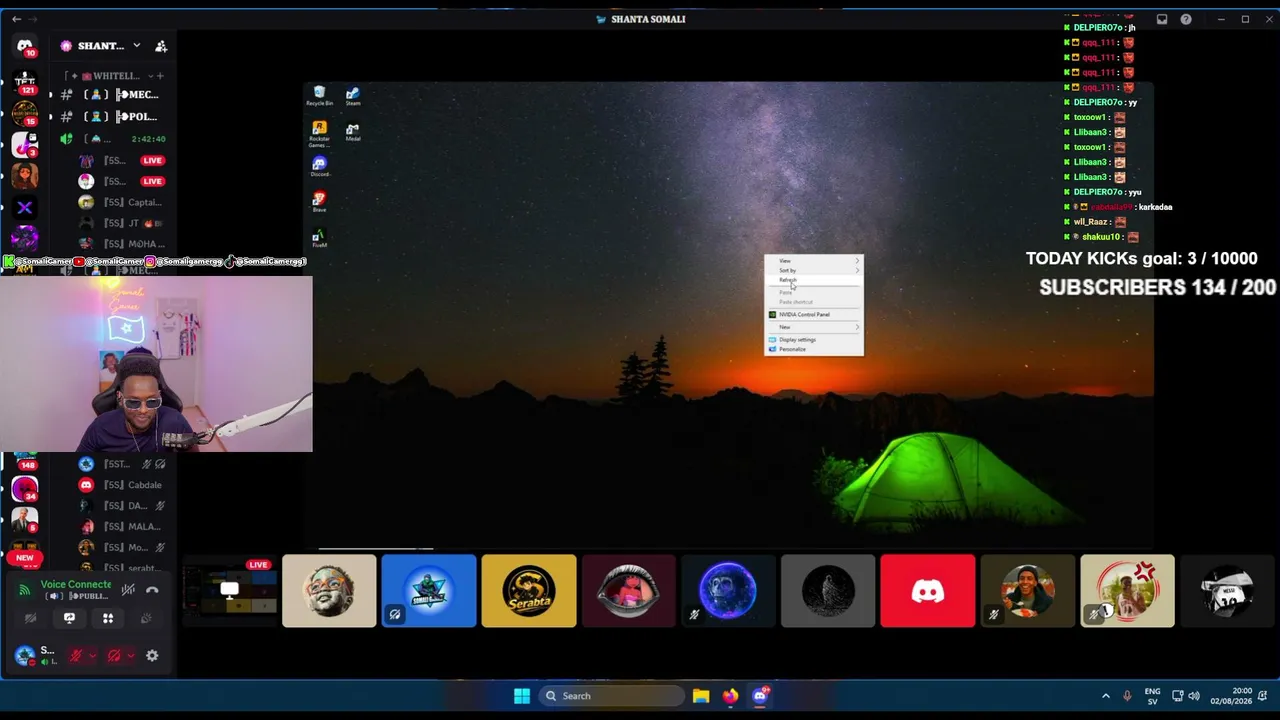Disconnect from the voice channel
Viewport: 1280px width, 720px height.
point(152,590)
